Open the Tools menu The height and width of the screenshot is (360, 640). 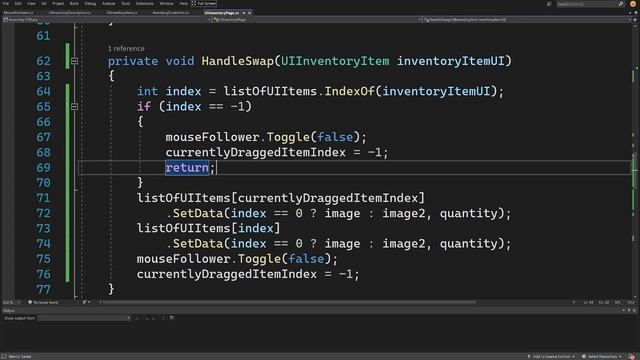[125, 3]
